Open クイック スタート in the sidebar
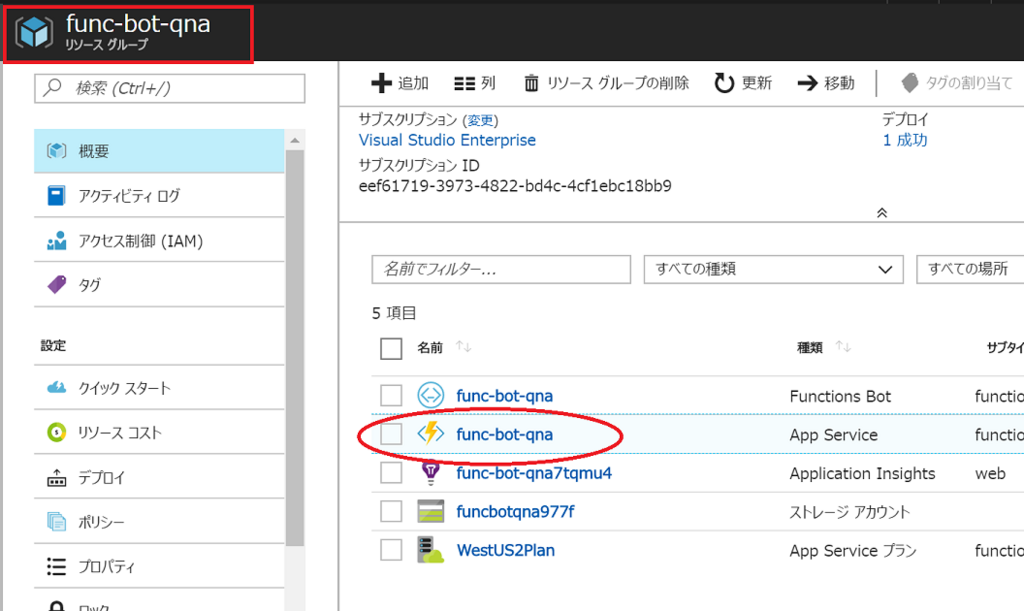Screen dimensions: 1024x611 coord(159,388)
